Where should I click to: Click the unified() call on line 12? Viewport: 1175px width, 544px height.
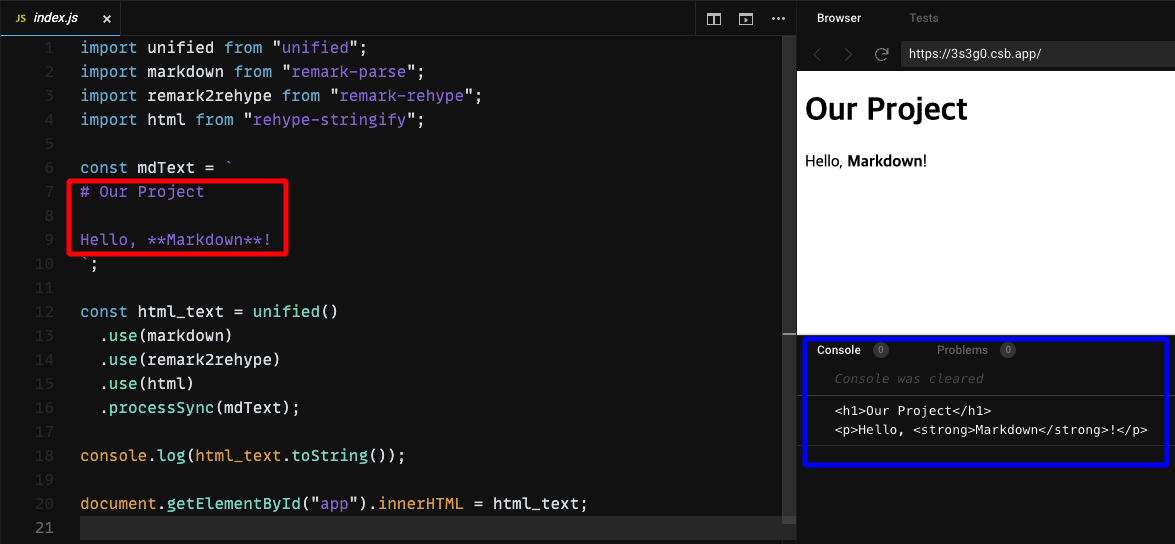[x=295, y=312]
